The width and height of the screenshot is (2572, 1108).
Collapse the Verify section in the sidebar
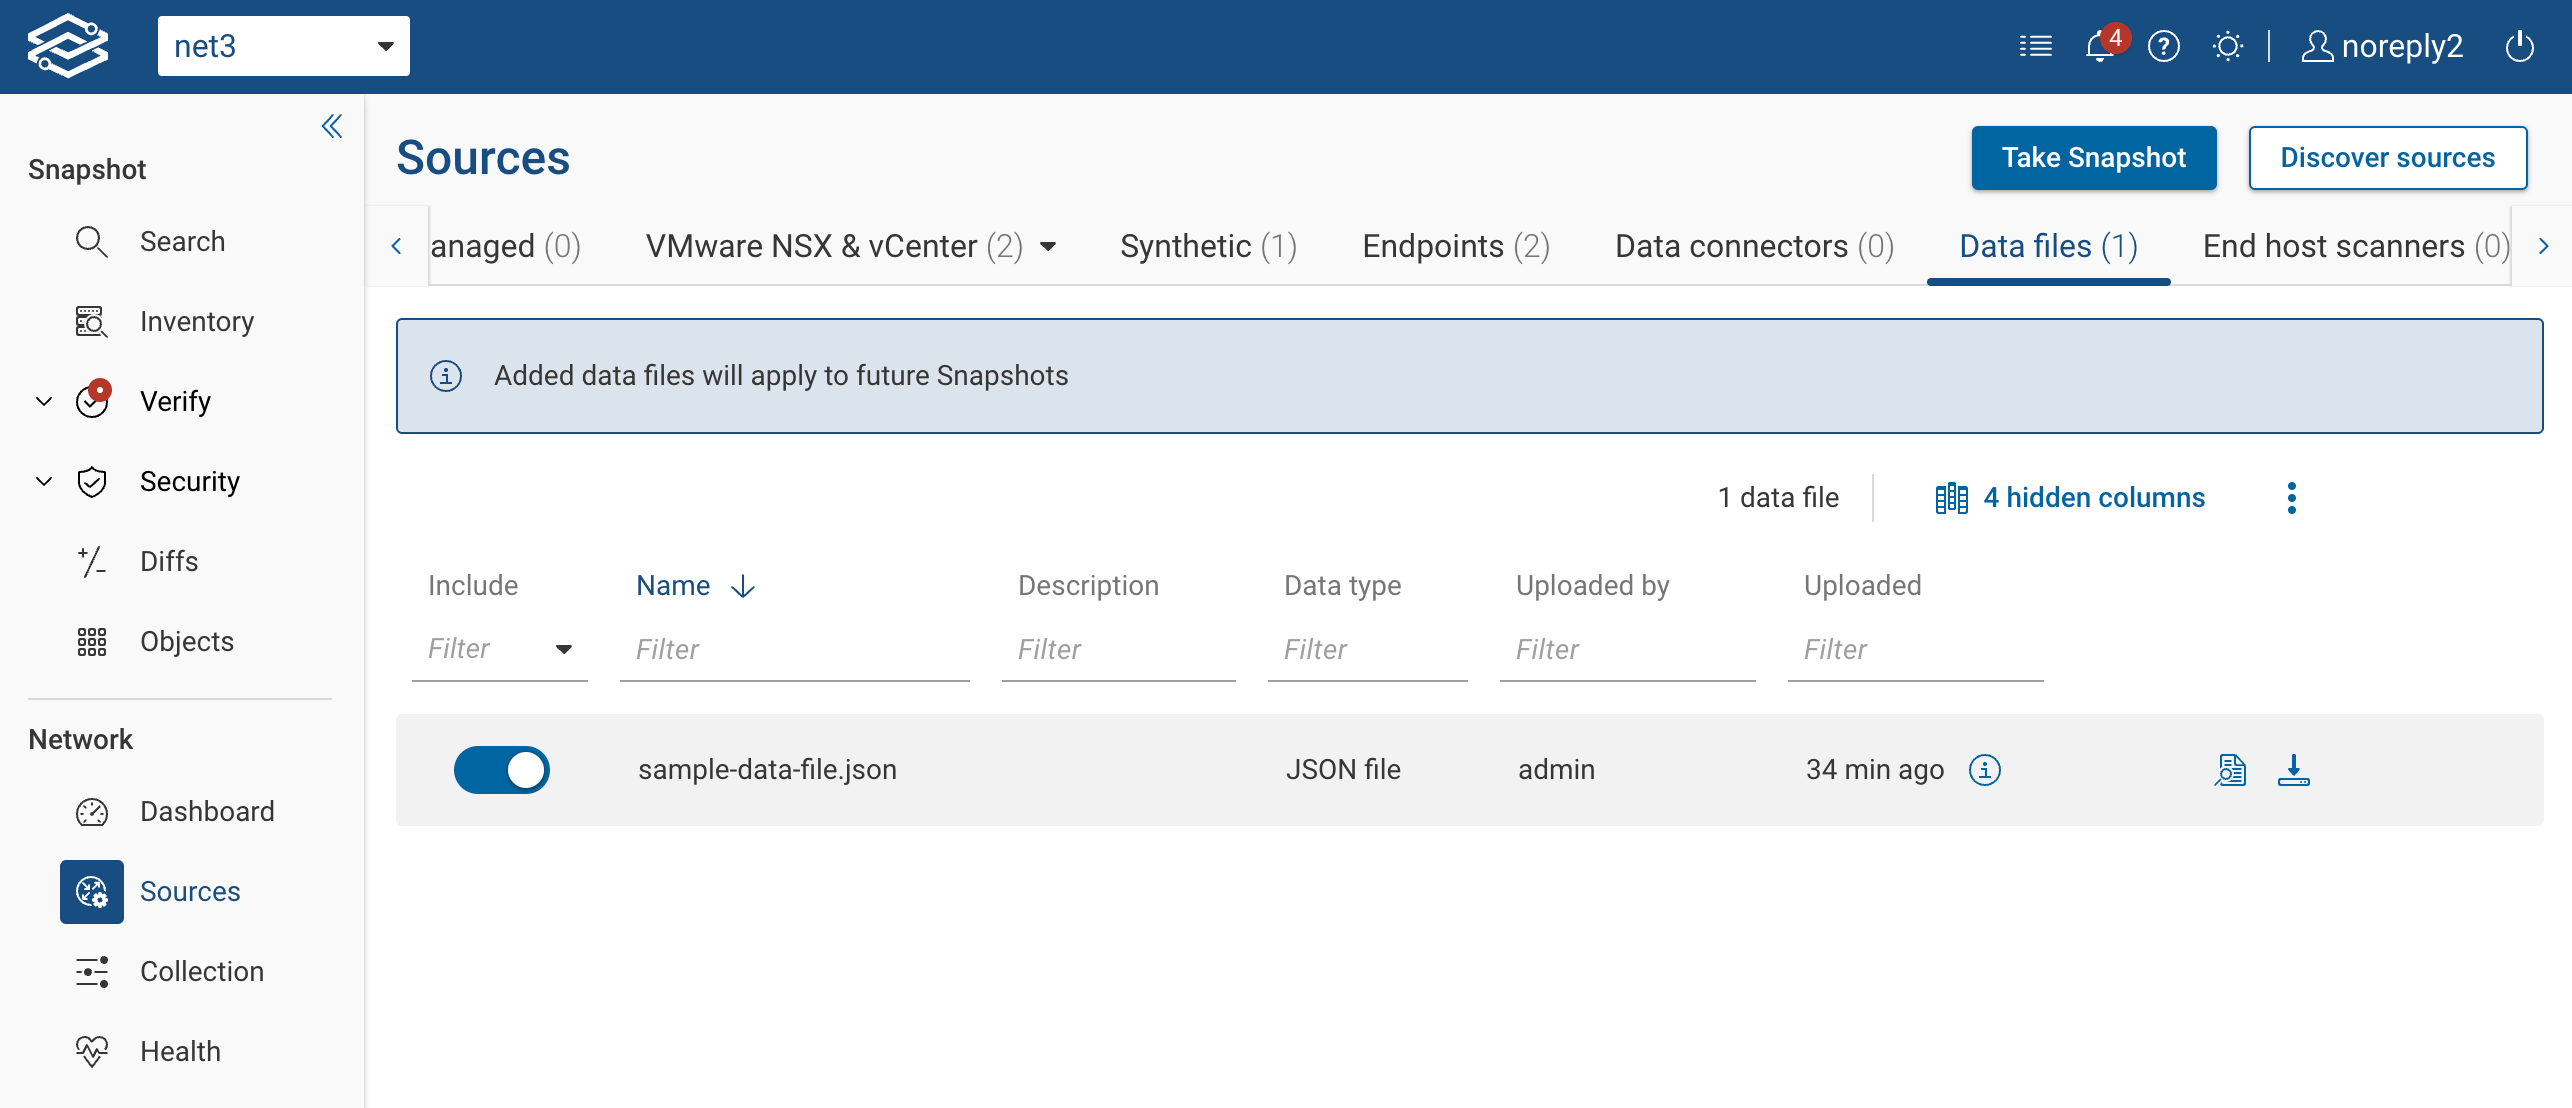point(43,400)
